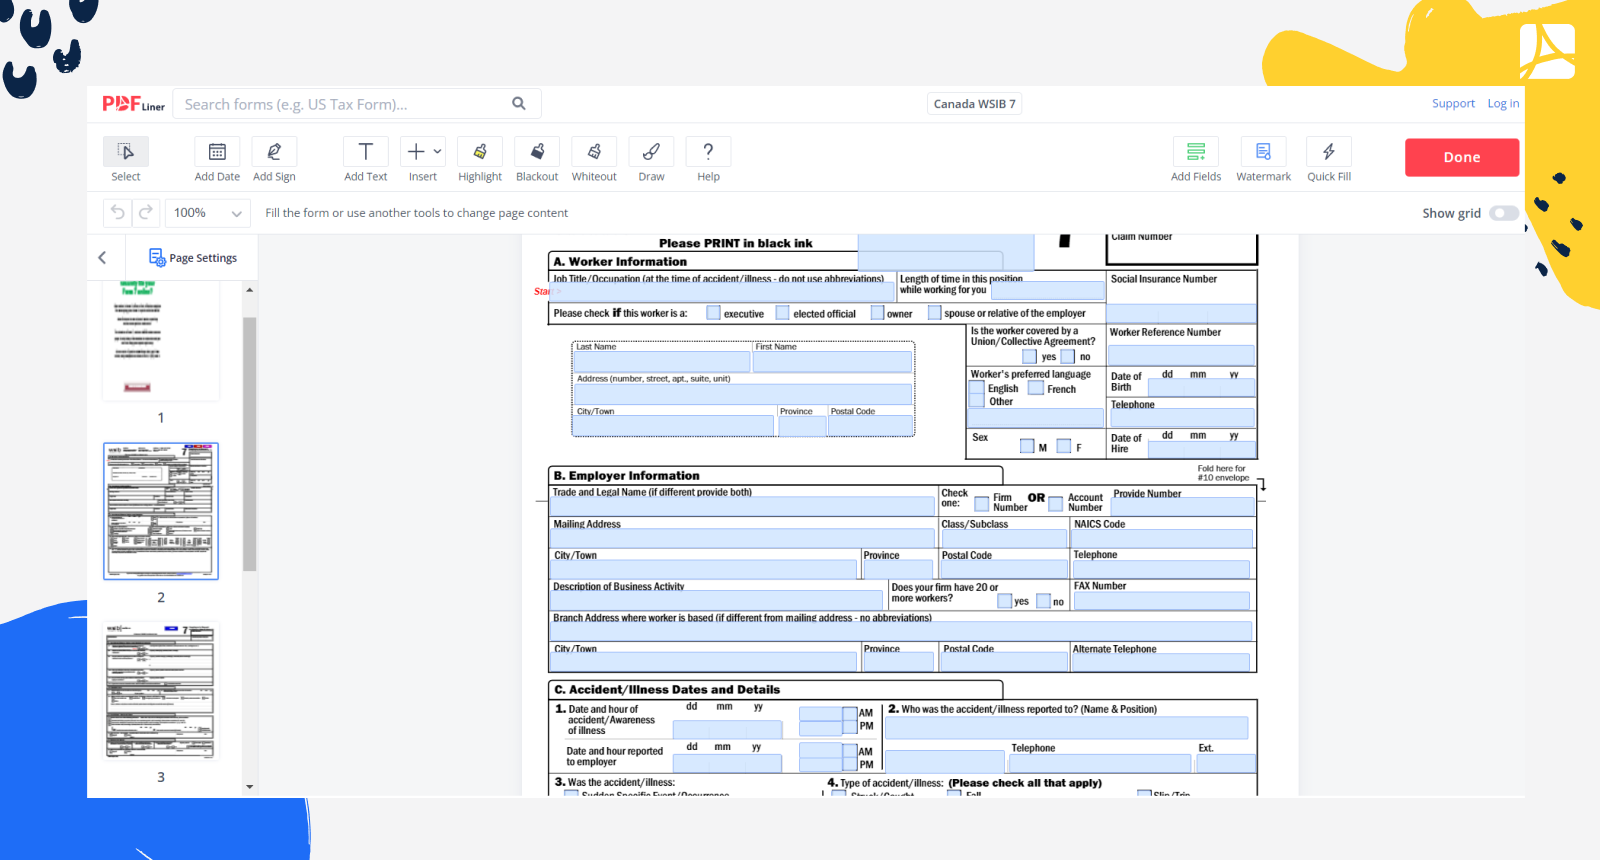Select the Blackout tool
1600x860 pixels.
click(537, 152)
